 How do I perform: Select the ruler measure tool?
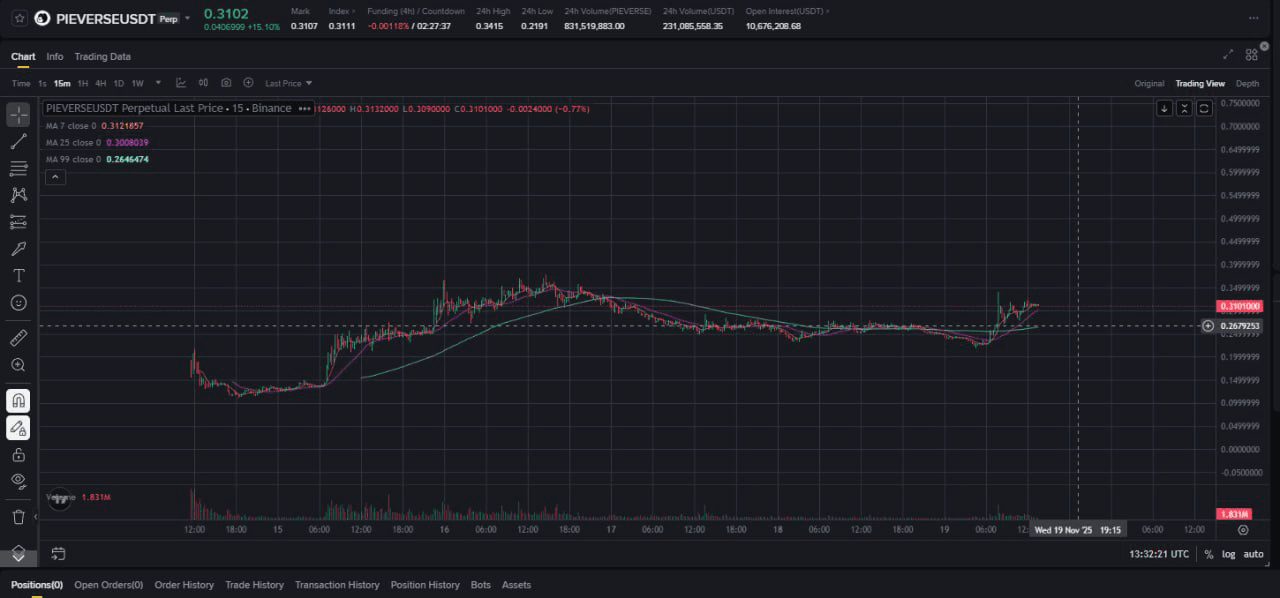[x=18, y=338]
